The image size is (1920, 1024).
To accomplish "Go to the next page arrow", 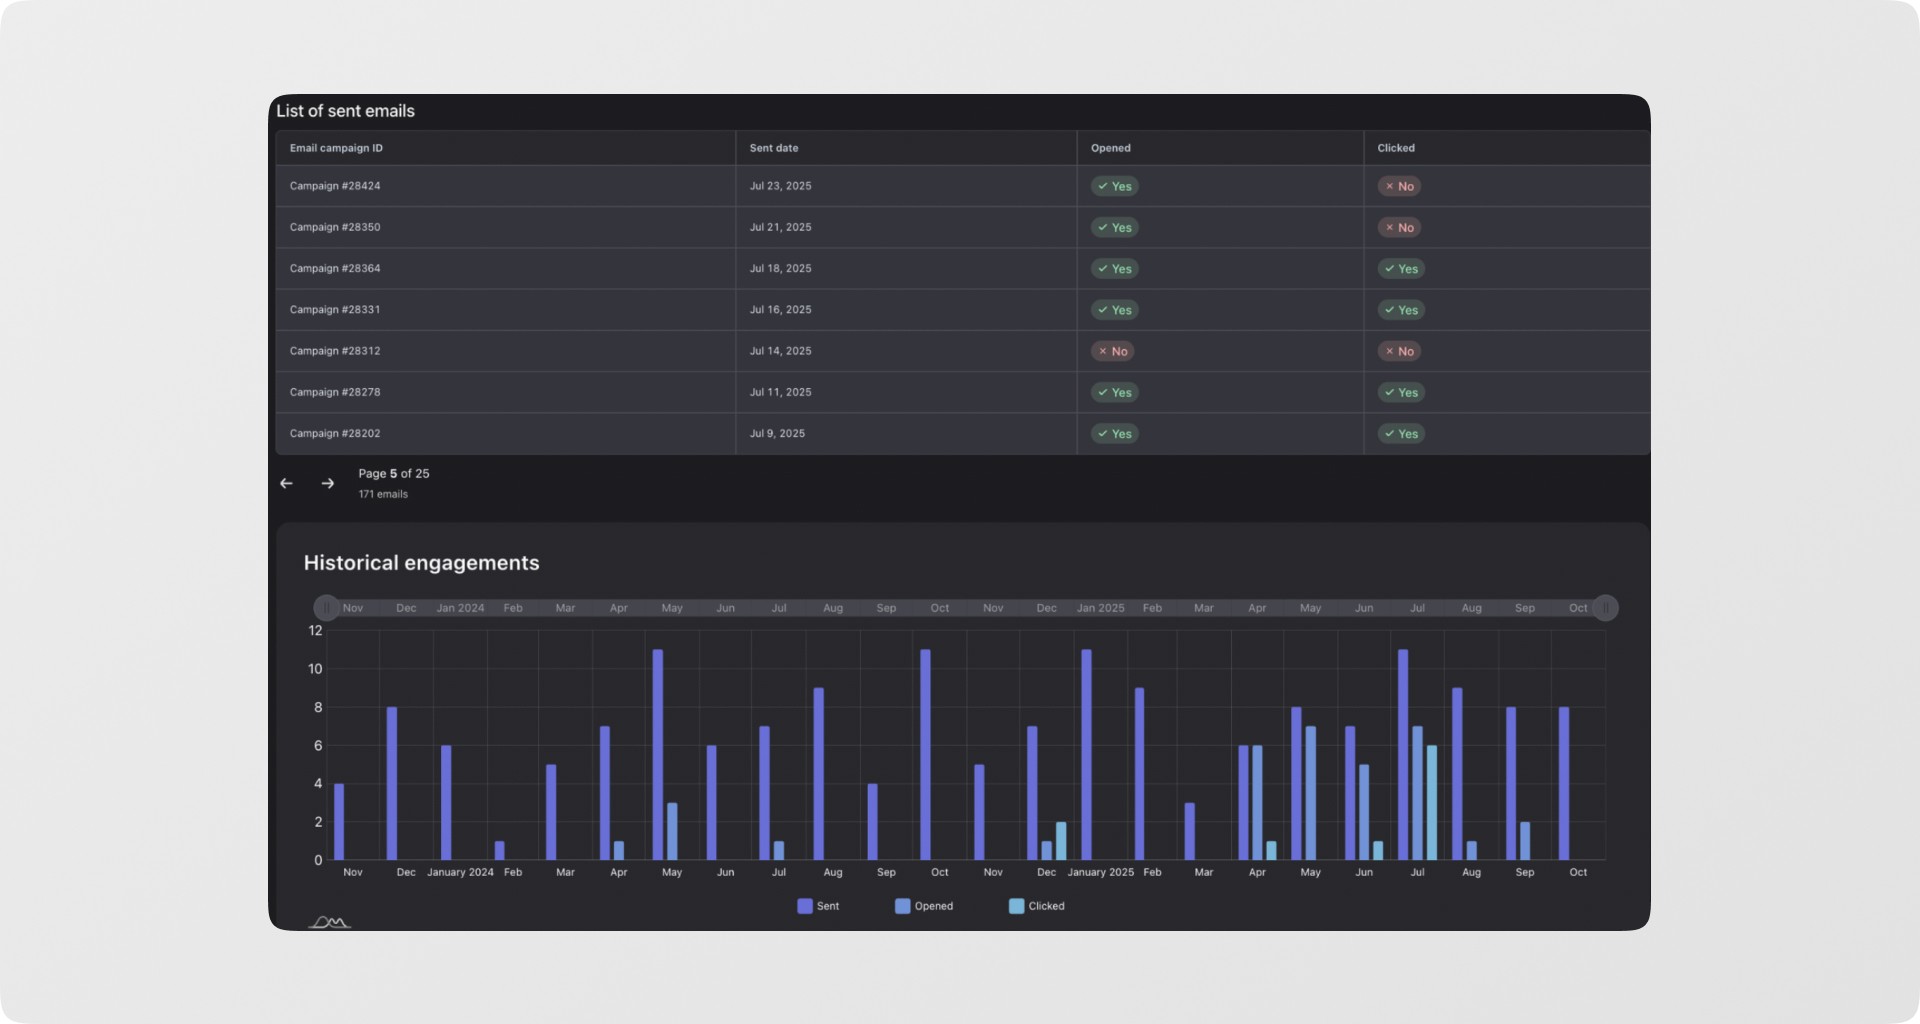I will tap(327, 483).
